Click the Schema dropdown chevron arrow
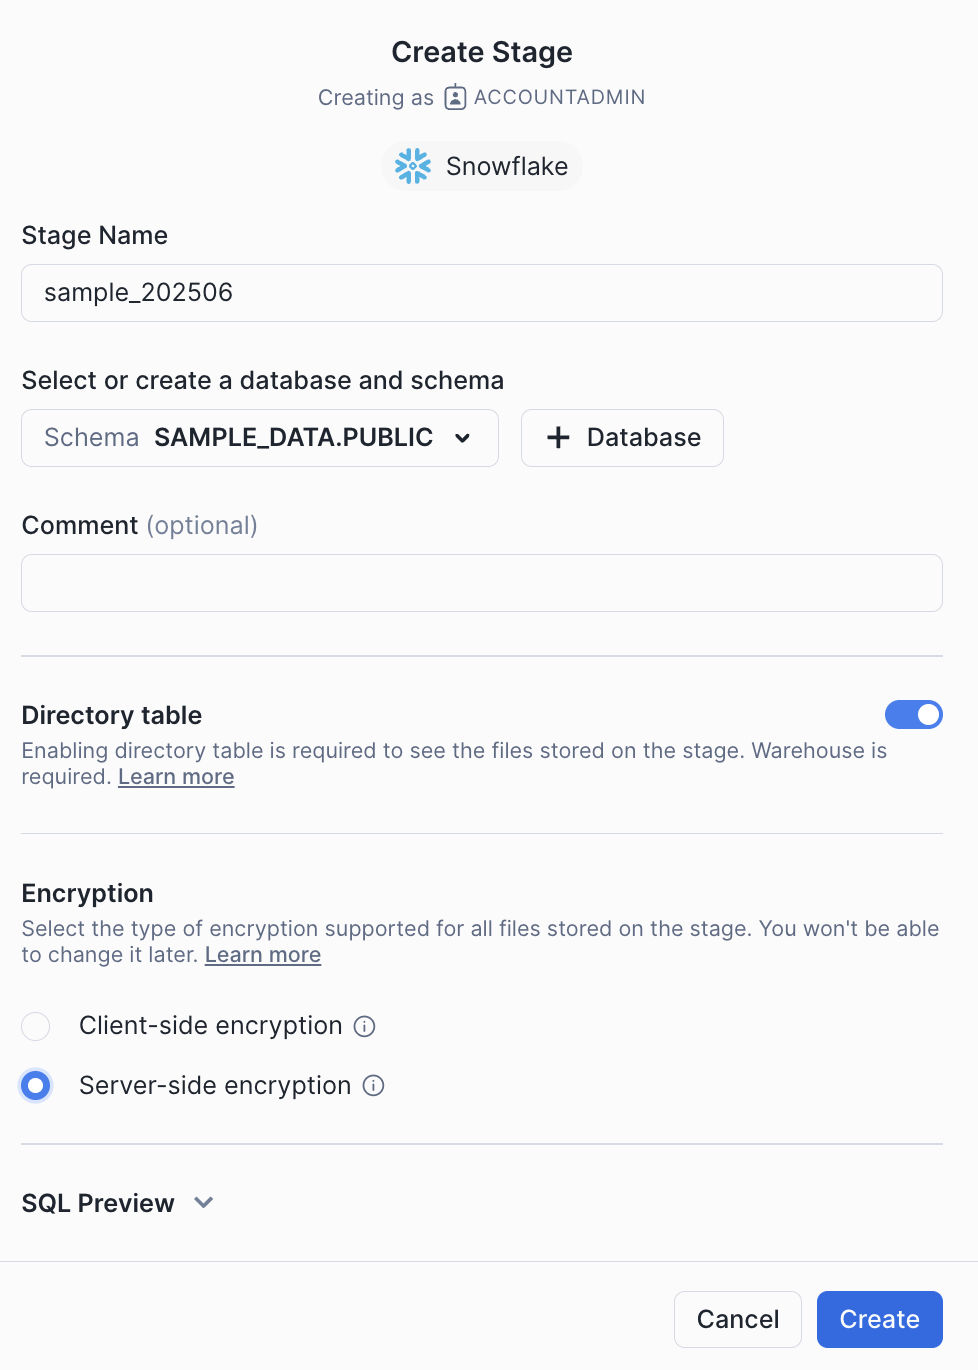 pyautogui.click(x=462, y=438)
